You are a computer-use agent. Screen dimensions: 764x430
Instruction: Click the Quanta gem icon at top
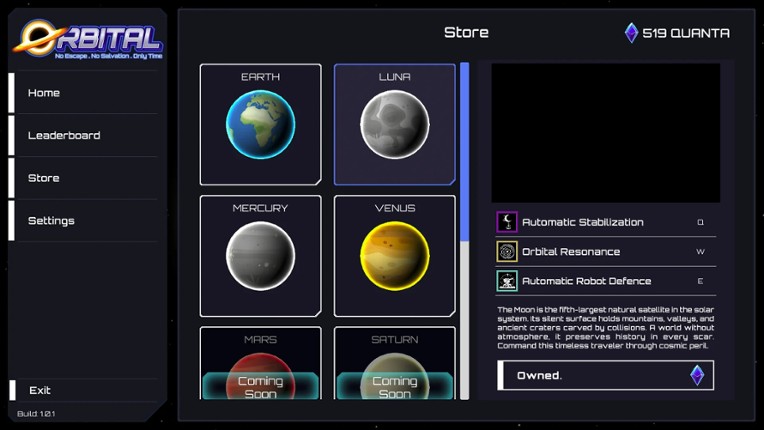631,33
